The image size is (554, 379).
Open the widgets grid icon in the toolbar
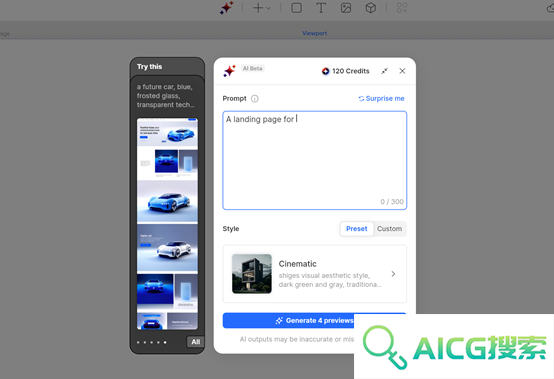point(402,8)
